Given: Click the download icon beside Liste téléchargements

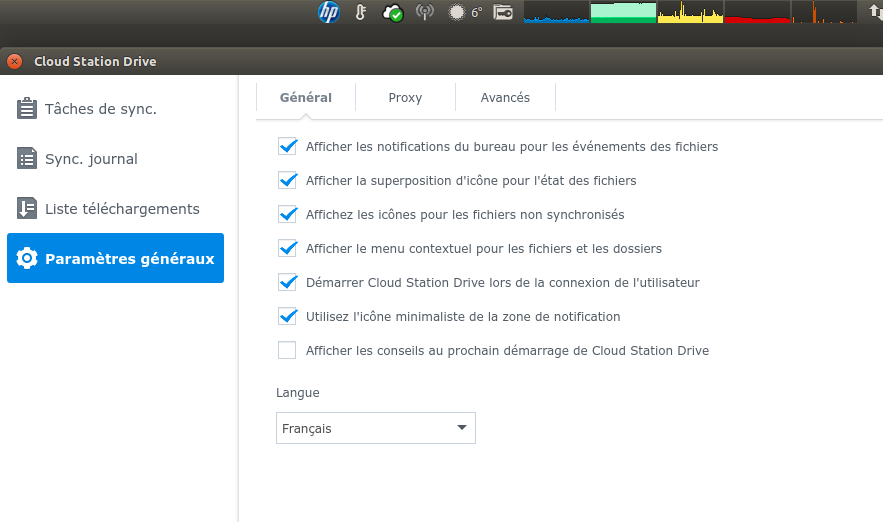Looking at the screenshot, I should pos(27,209).
